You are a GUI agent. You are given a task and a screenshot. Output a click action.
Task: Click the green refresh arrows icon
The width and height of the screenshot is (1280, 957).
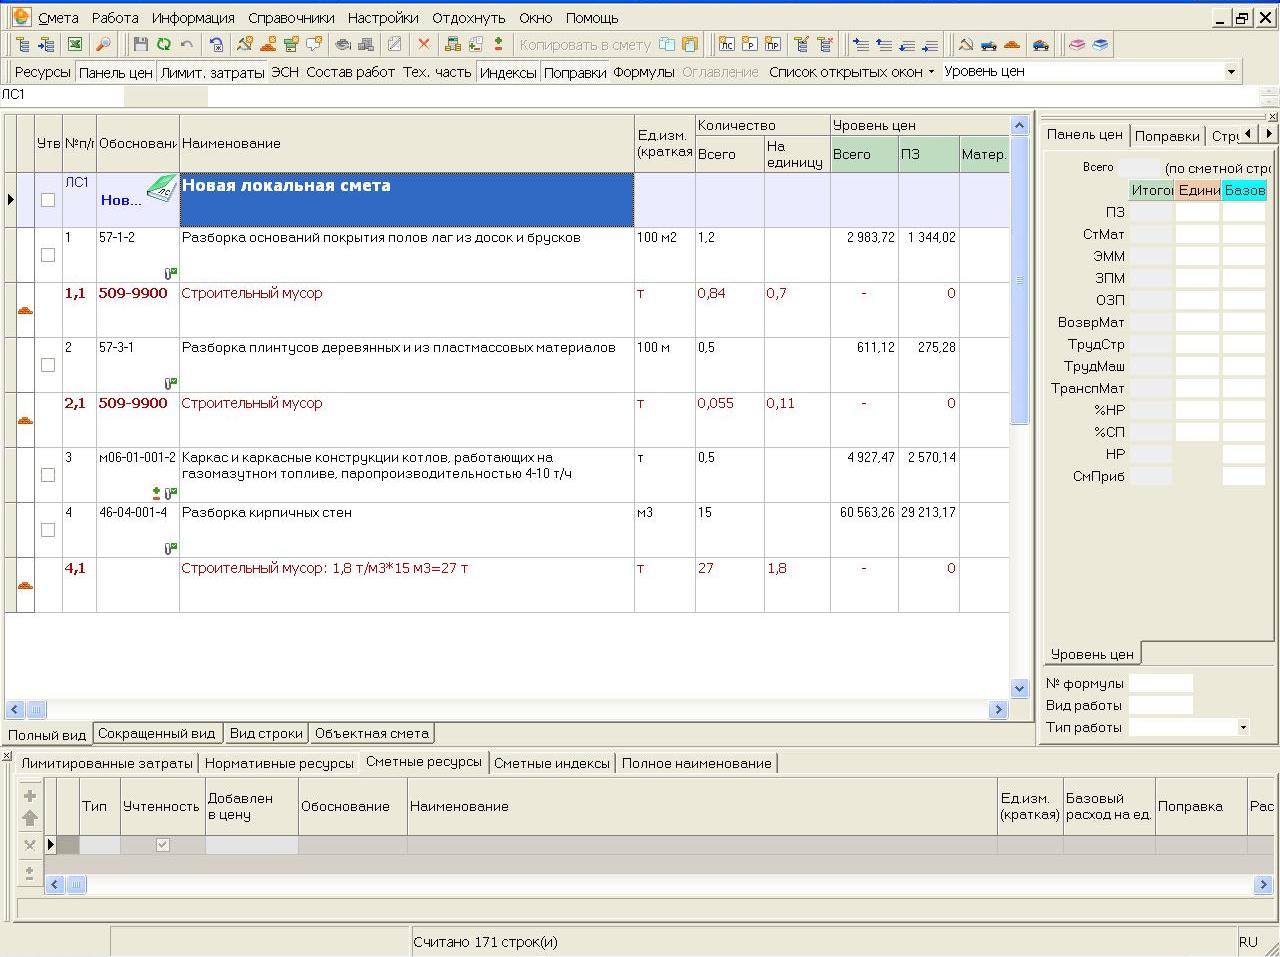(163, 44)
